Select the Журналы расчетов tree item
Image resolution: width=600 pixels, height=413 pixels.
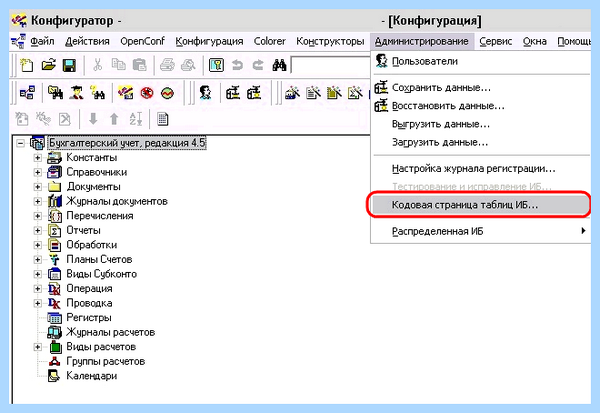[111, 332]
